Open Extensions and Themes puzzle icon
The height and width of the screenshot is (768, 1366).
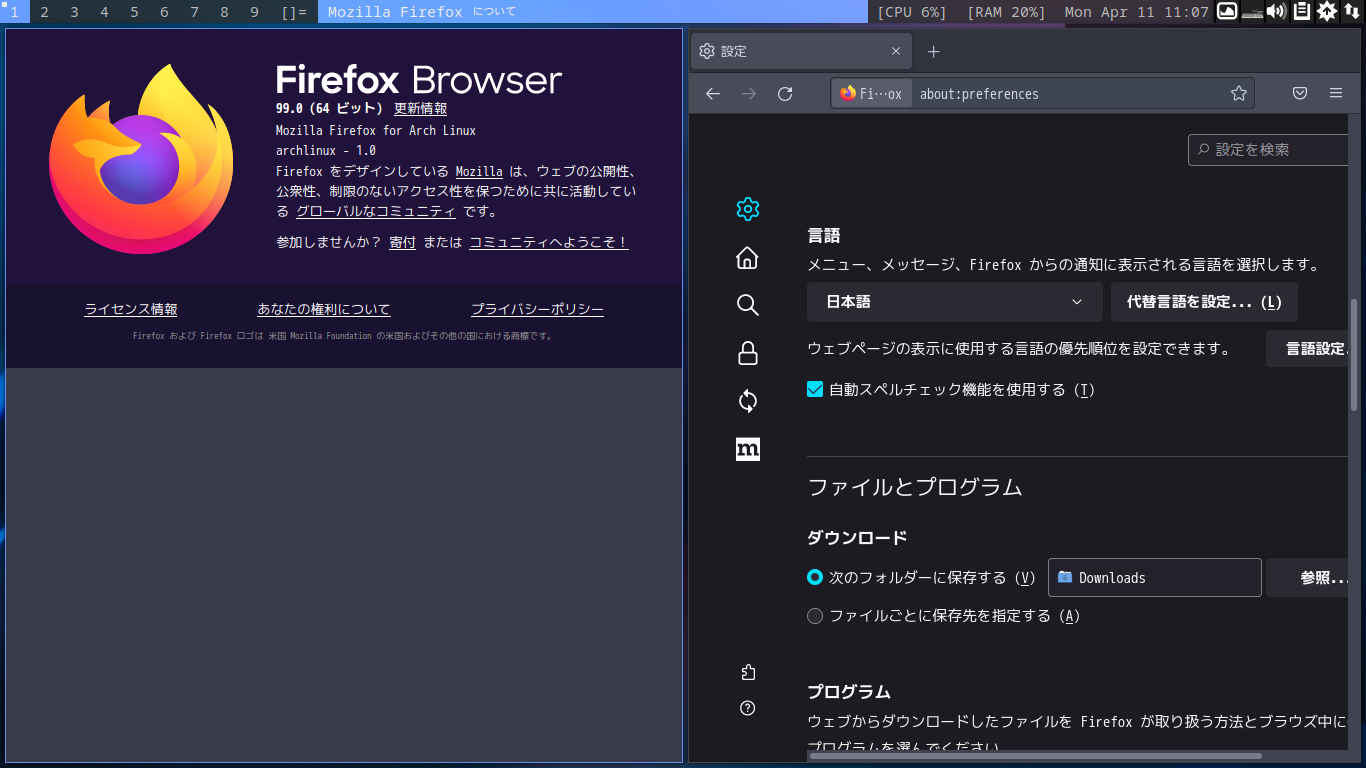pos(747,672)
